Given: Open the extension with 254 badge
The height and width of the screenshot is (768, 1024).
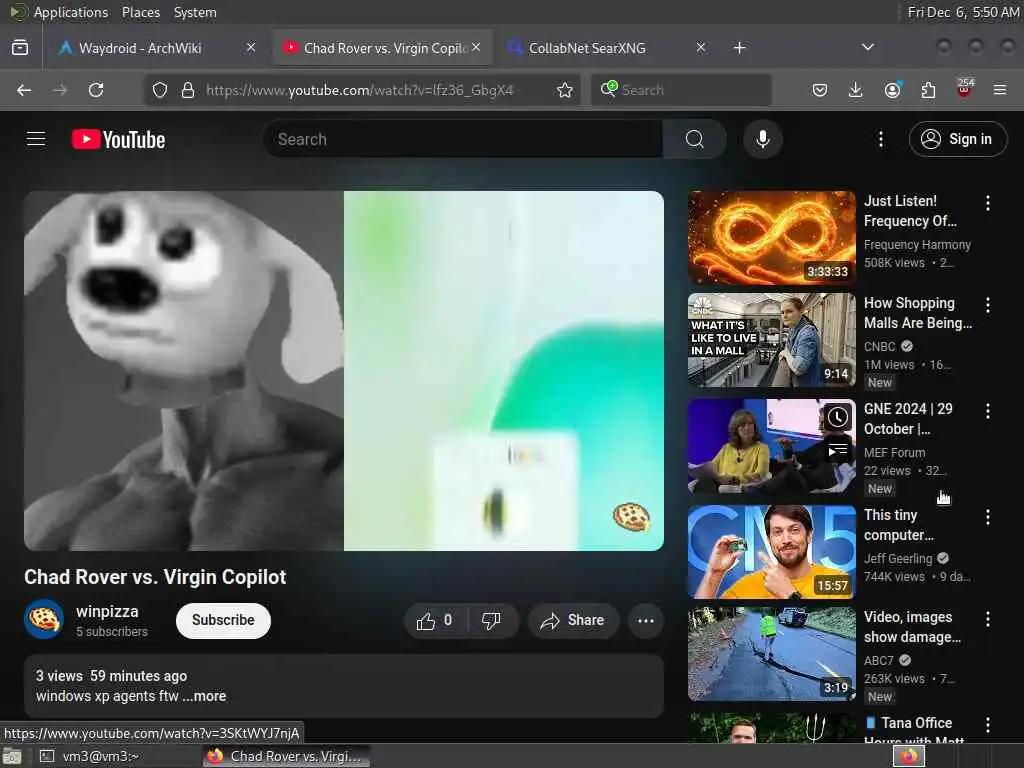Looking at the screenshot, I should (x=965, y=89).
